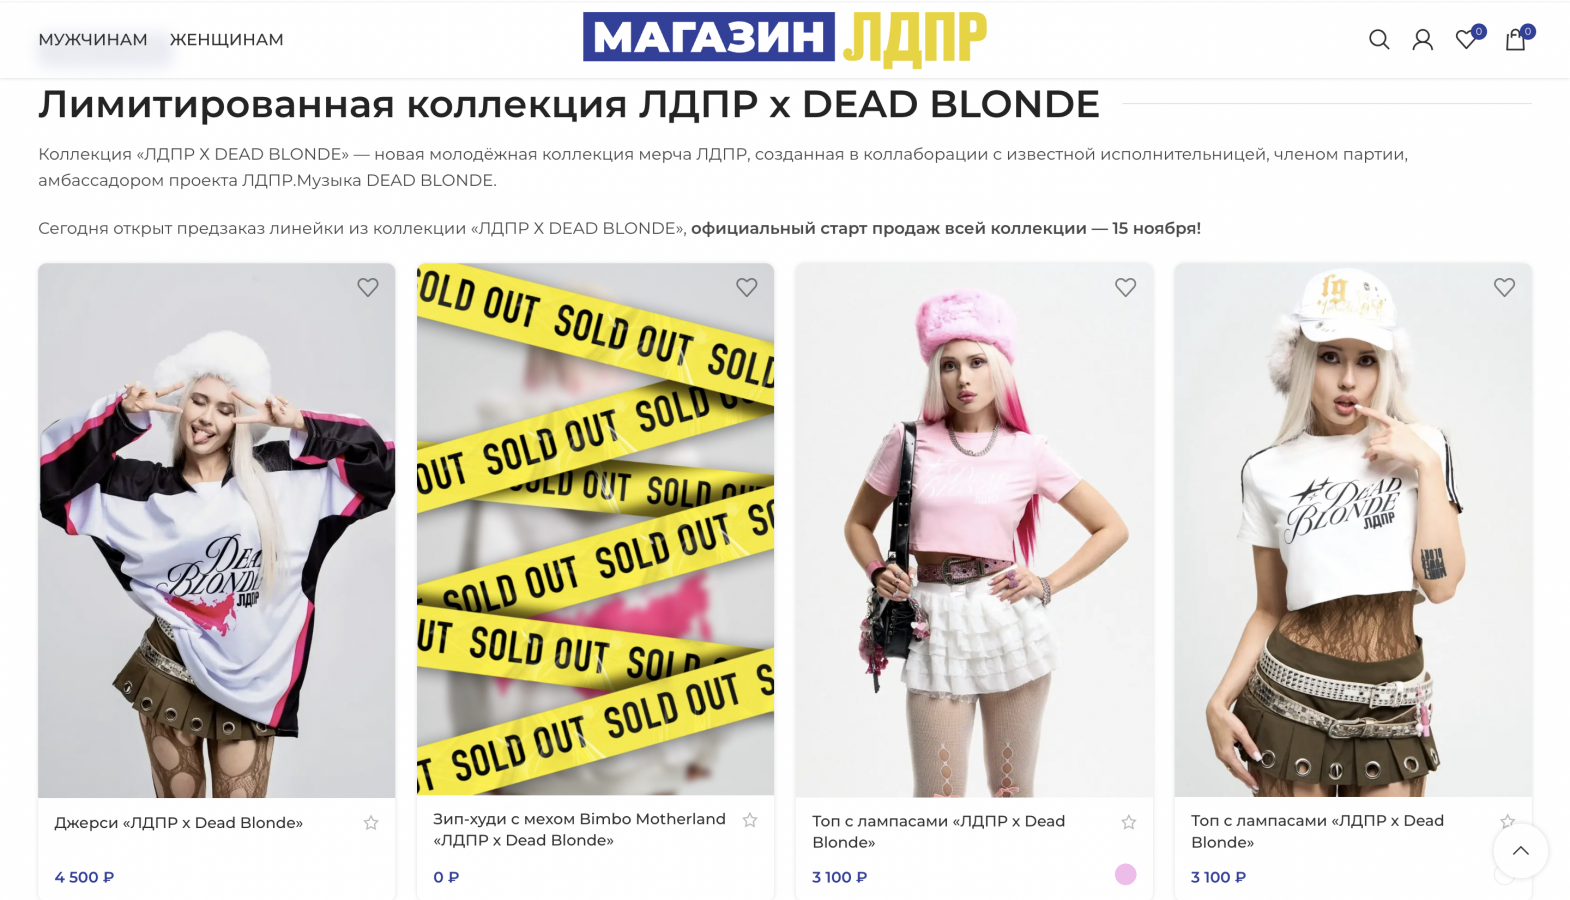
Task: Open Джерси «ЛДПР x Dead Blonde» product link
Action: [178, 823]
